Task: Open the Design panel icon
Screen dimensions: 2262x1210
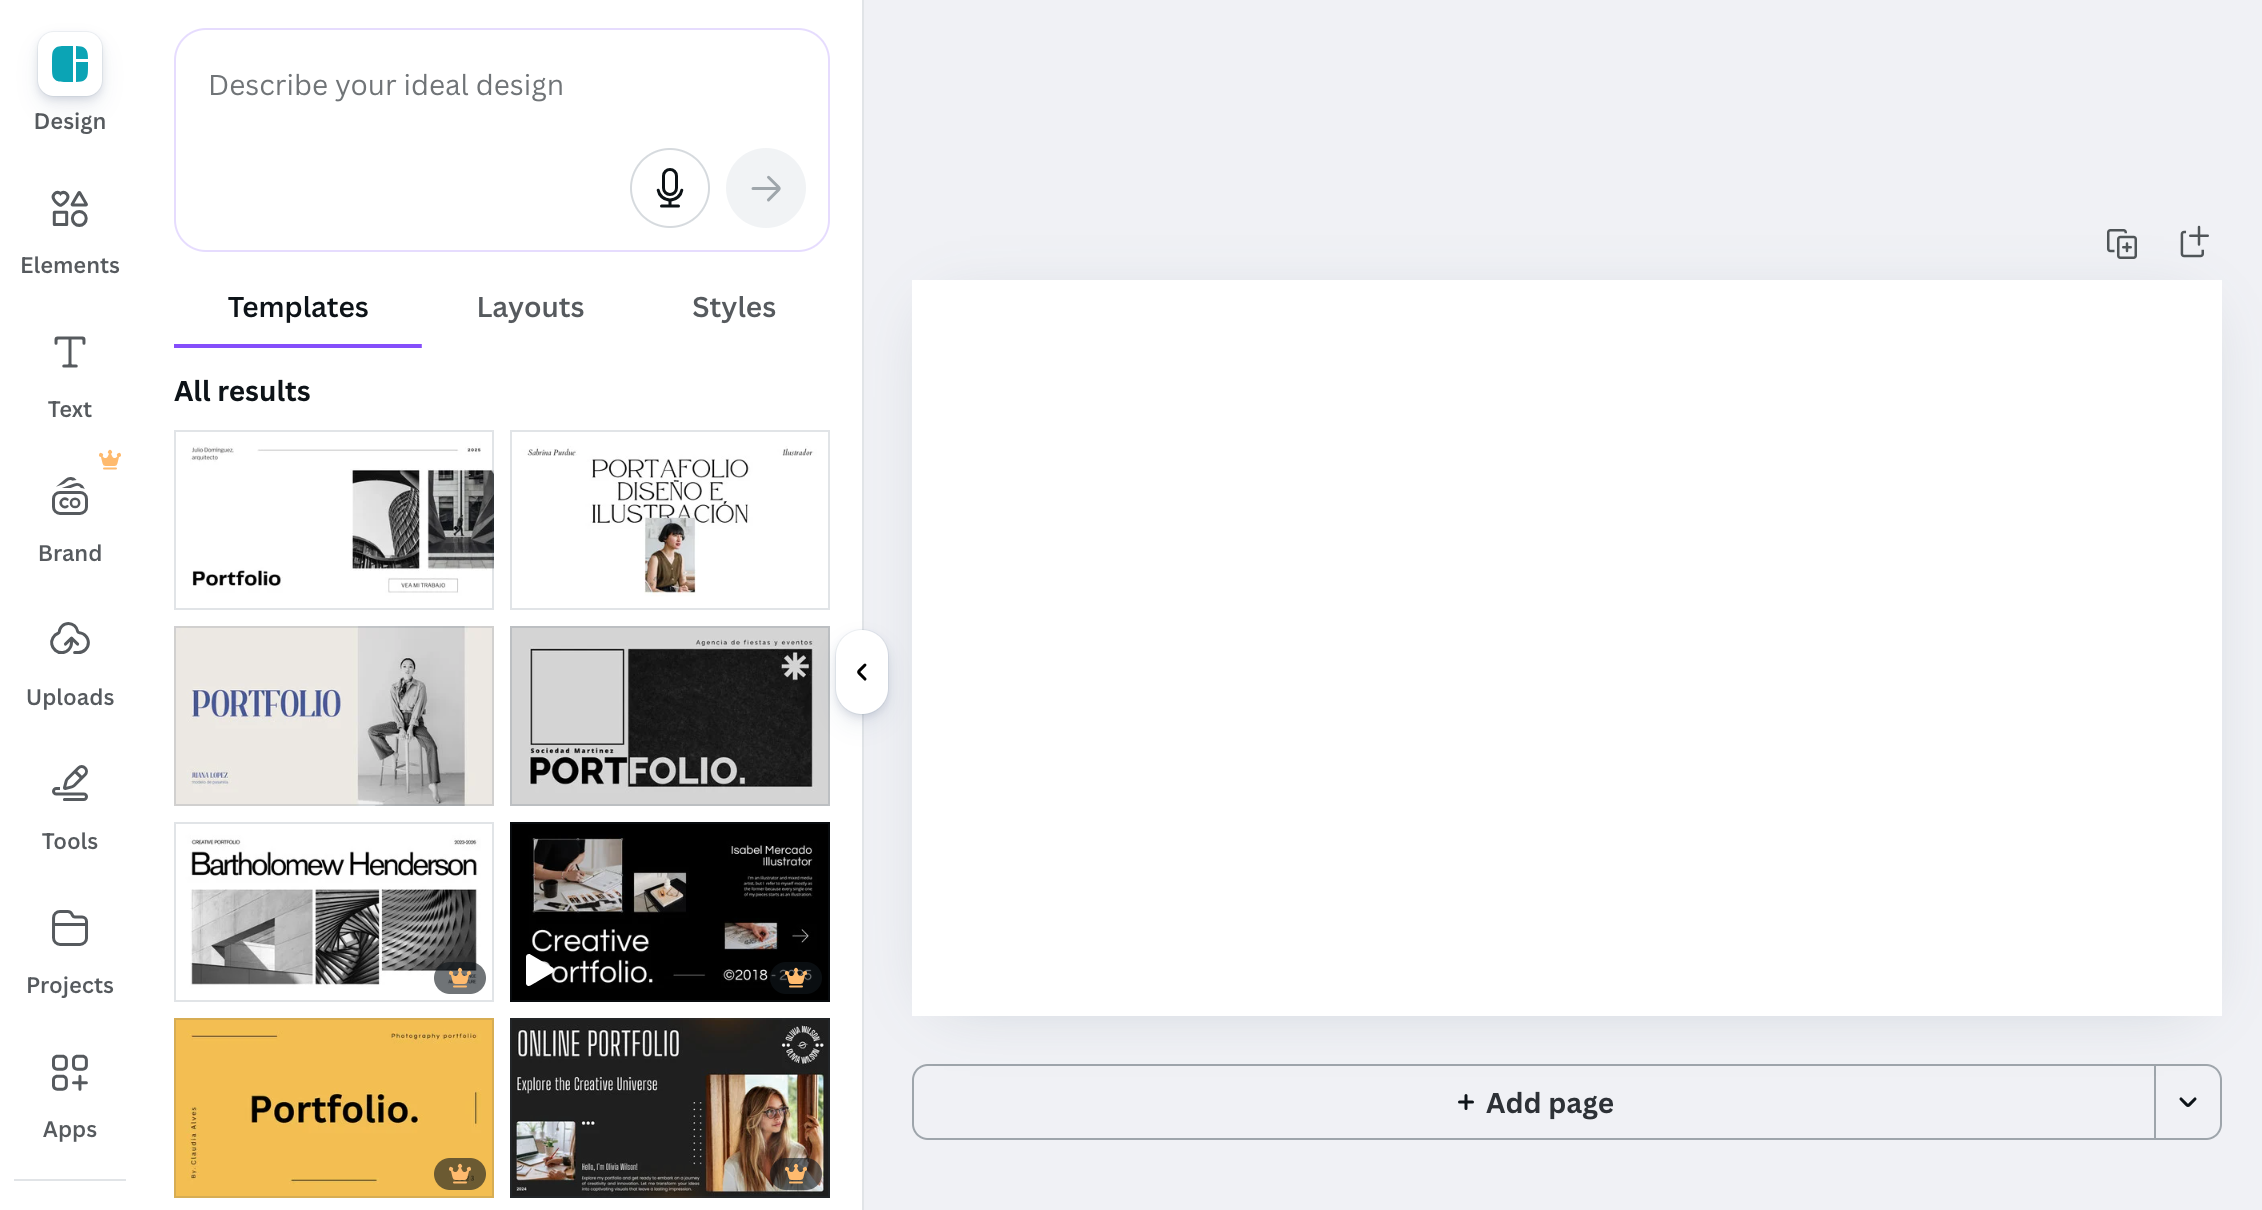Action: coord(70,65)
